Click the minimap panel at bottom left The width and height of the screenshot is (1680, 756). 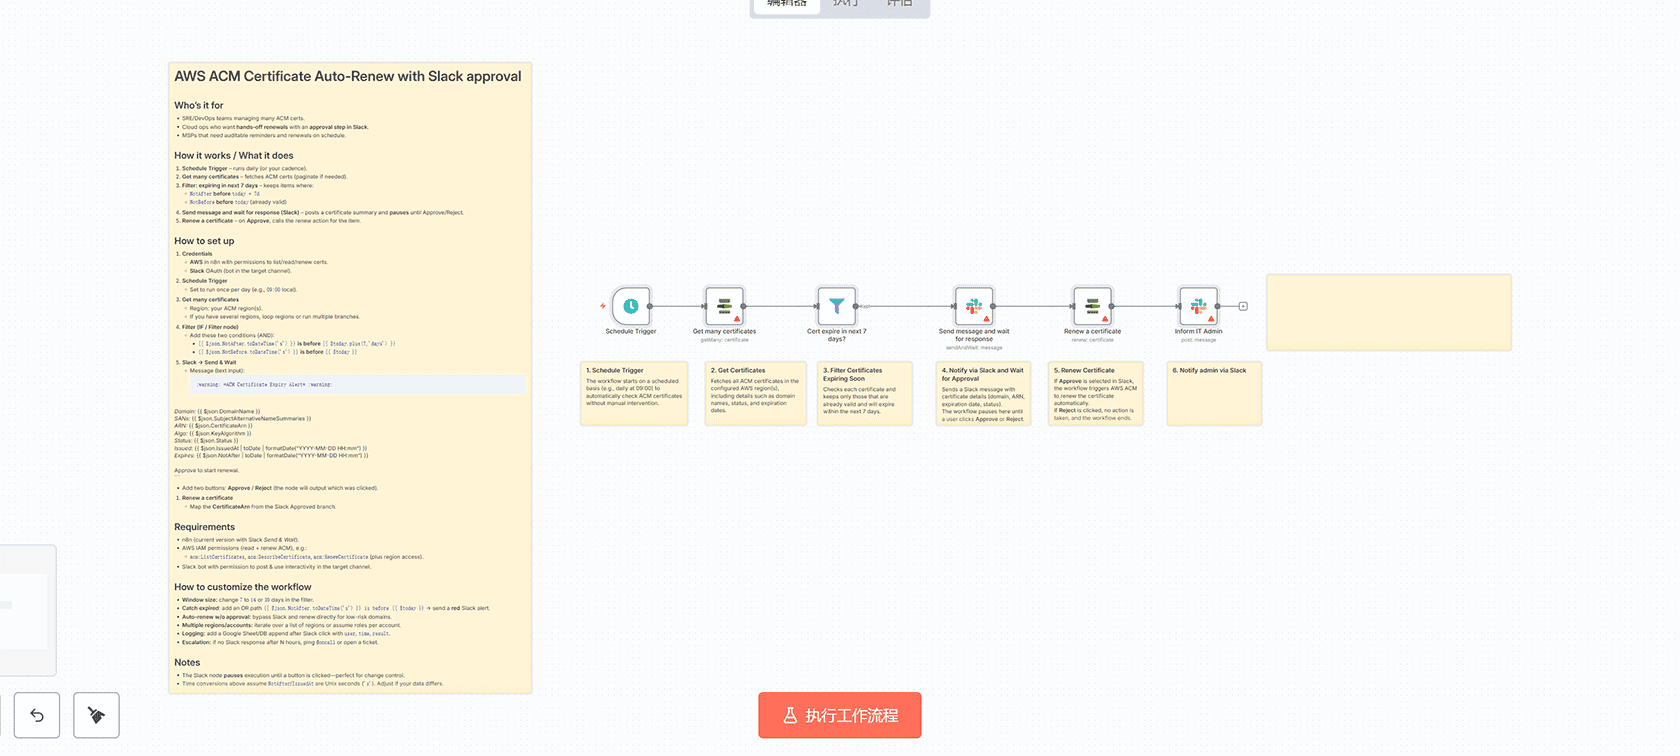click(x=27, y=610)
